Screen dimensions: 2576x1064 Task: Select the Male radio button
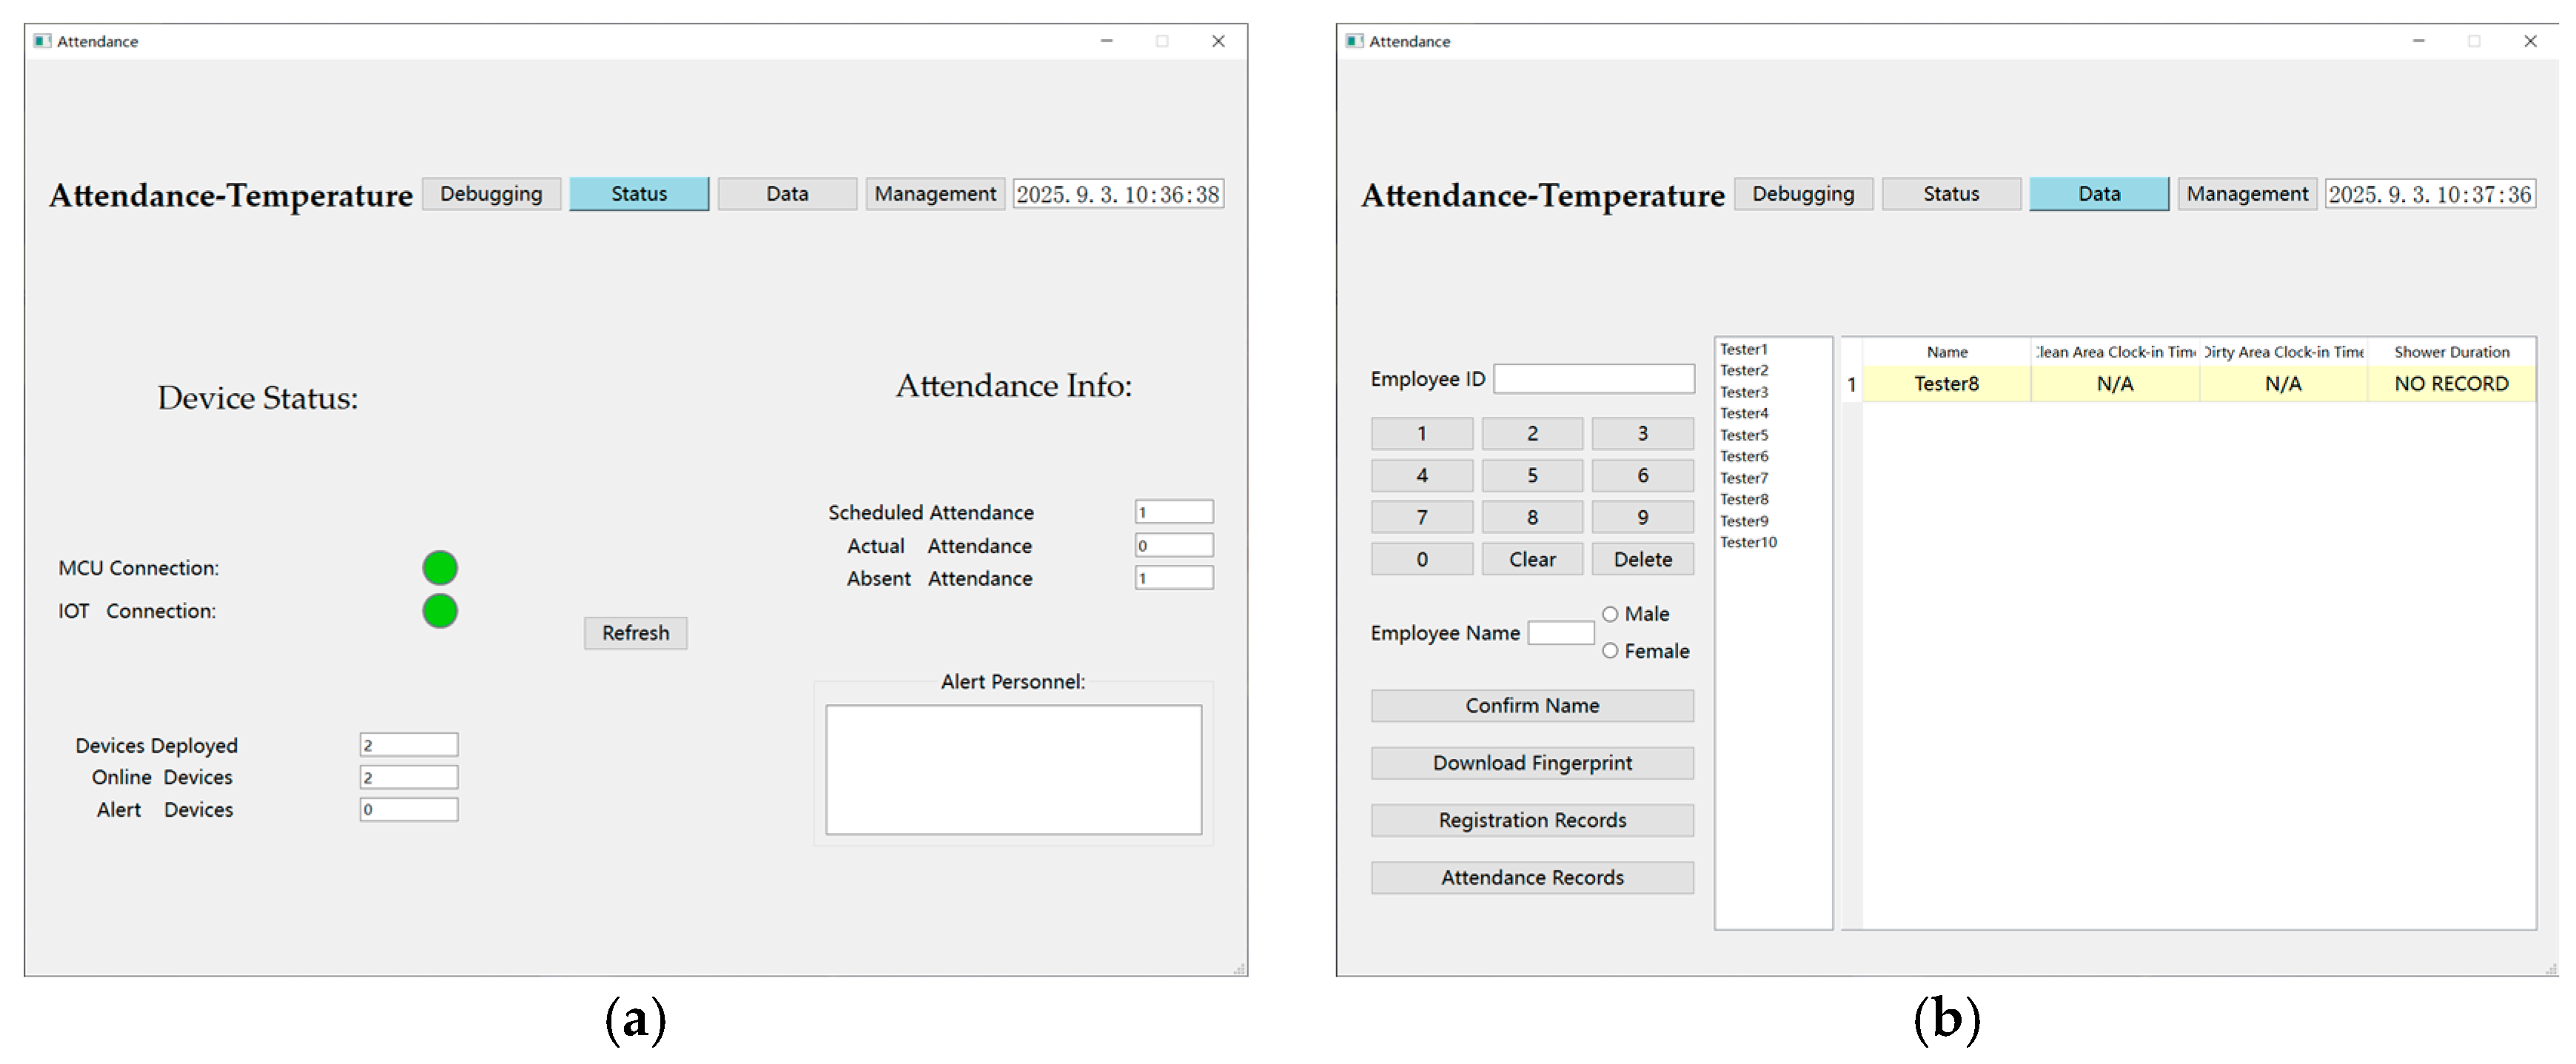coord(1610,614)
